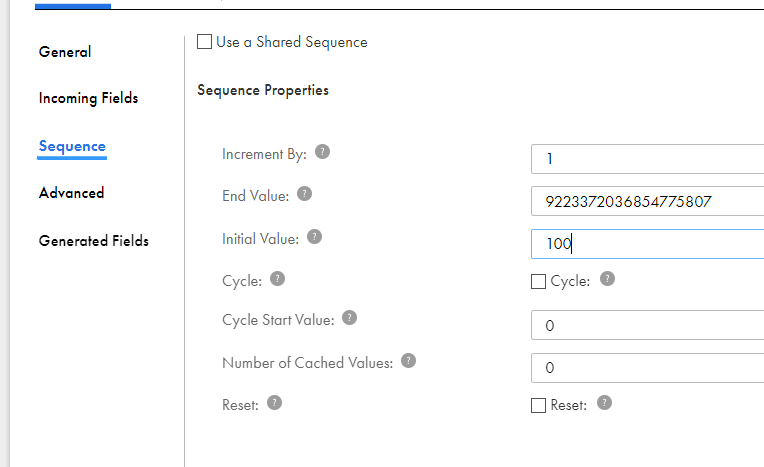Tick the Reset checkbox
Viewport: 764px width, 467px height.
click(x=538, y=405)
